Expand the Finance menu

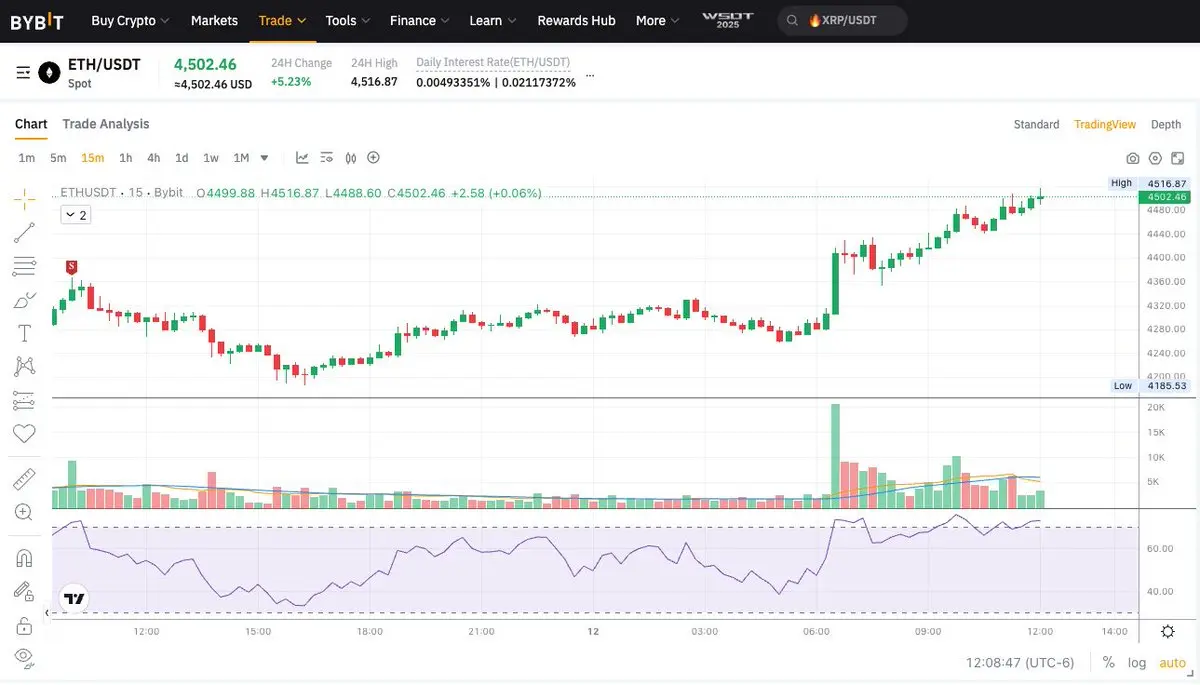pyautogui.click(x=420, y=20)
